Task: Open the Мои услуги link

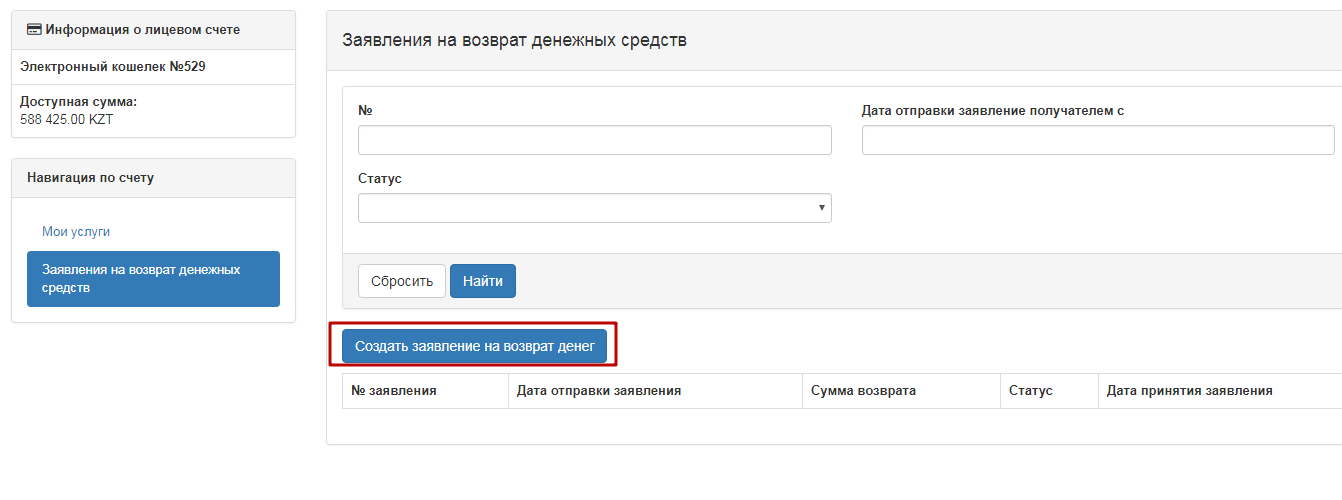Action: click(x=76, y=231)
